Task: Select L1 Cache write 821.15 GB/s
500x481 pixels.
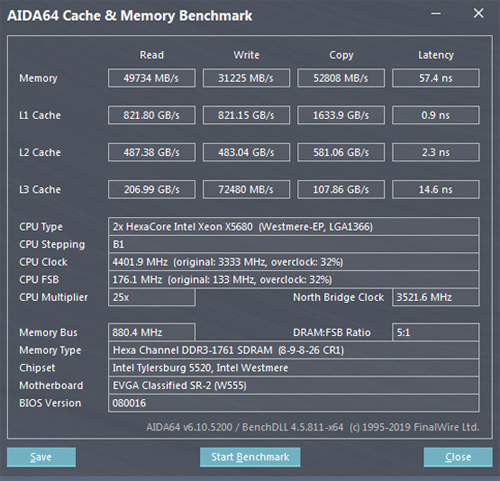Action: pyautogui.click(x=246, y=115)
